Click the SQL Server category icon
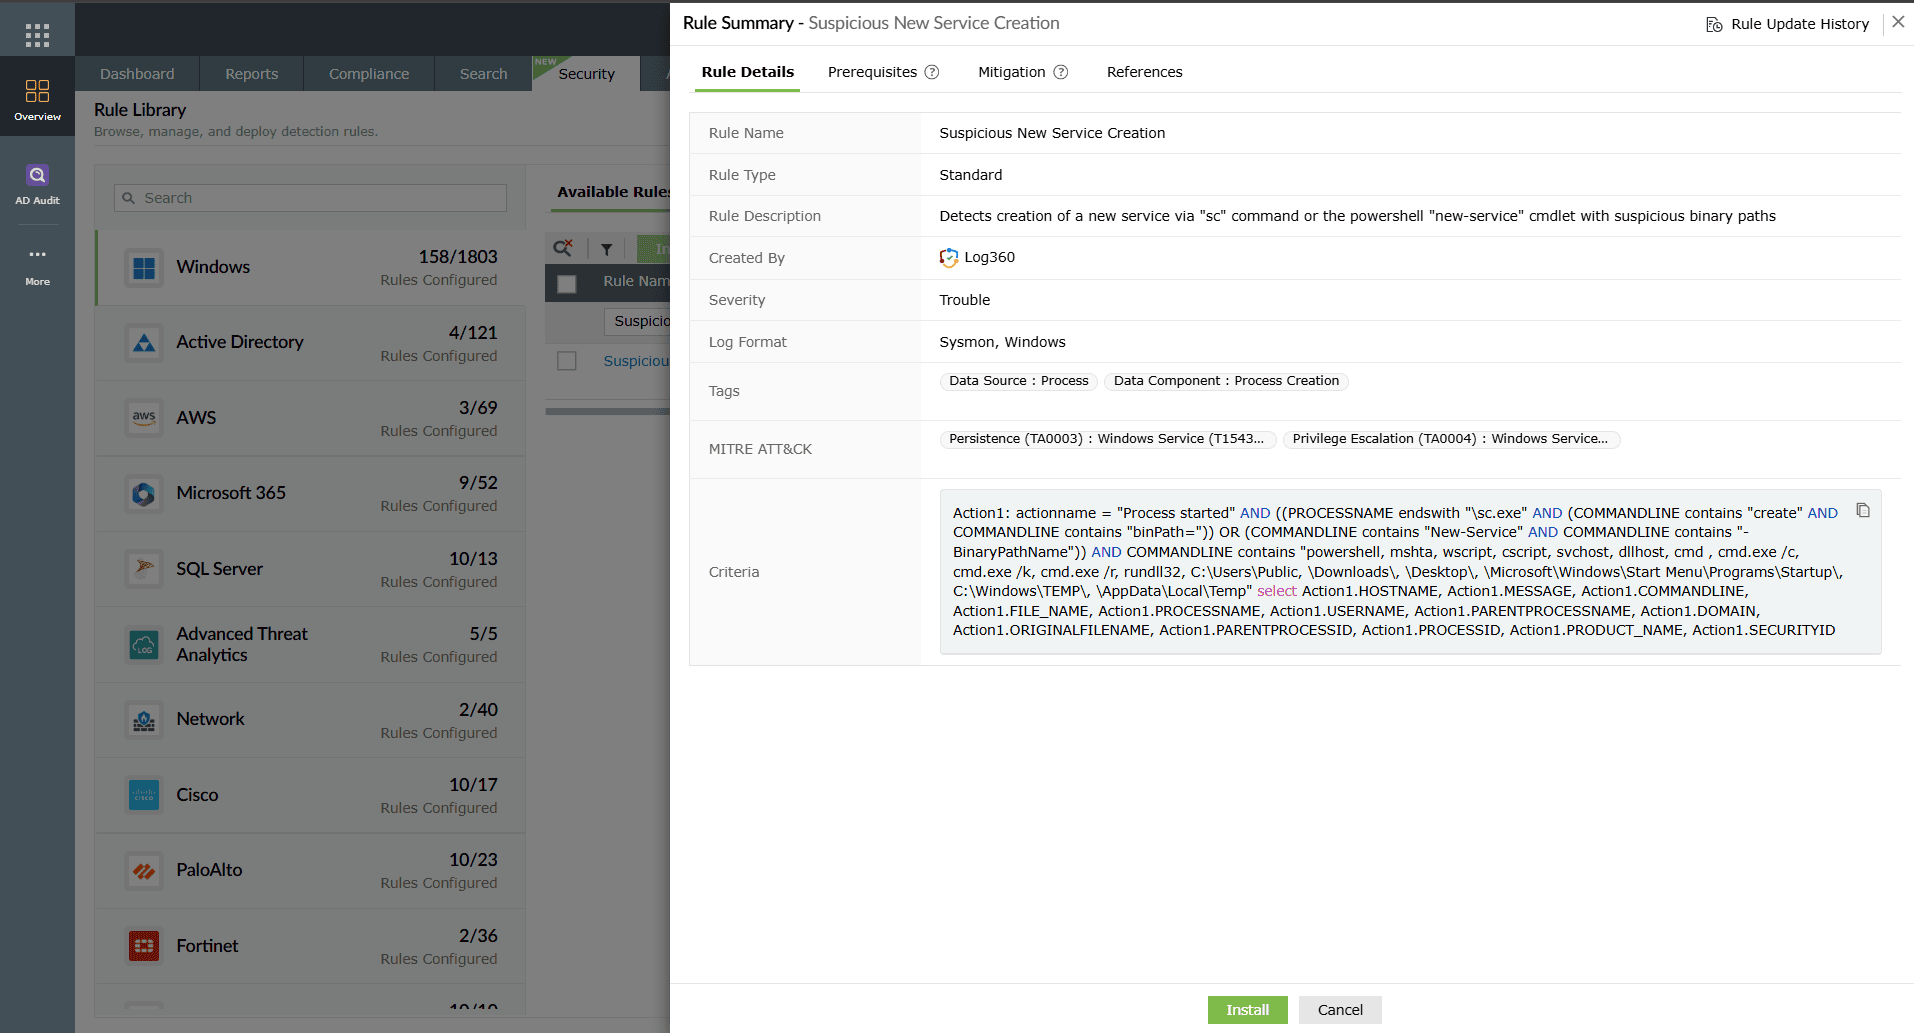This screenshot has height=1033, width=1914. click(x=144, y=569)
